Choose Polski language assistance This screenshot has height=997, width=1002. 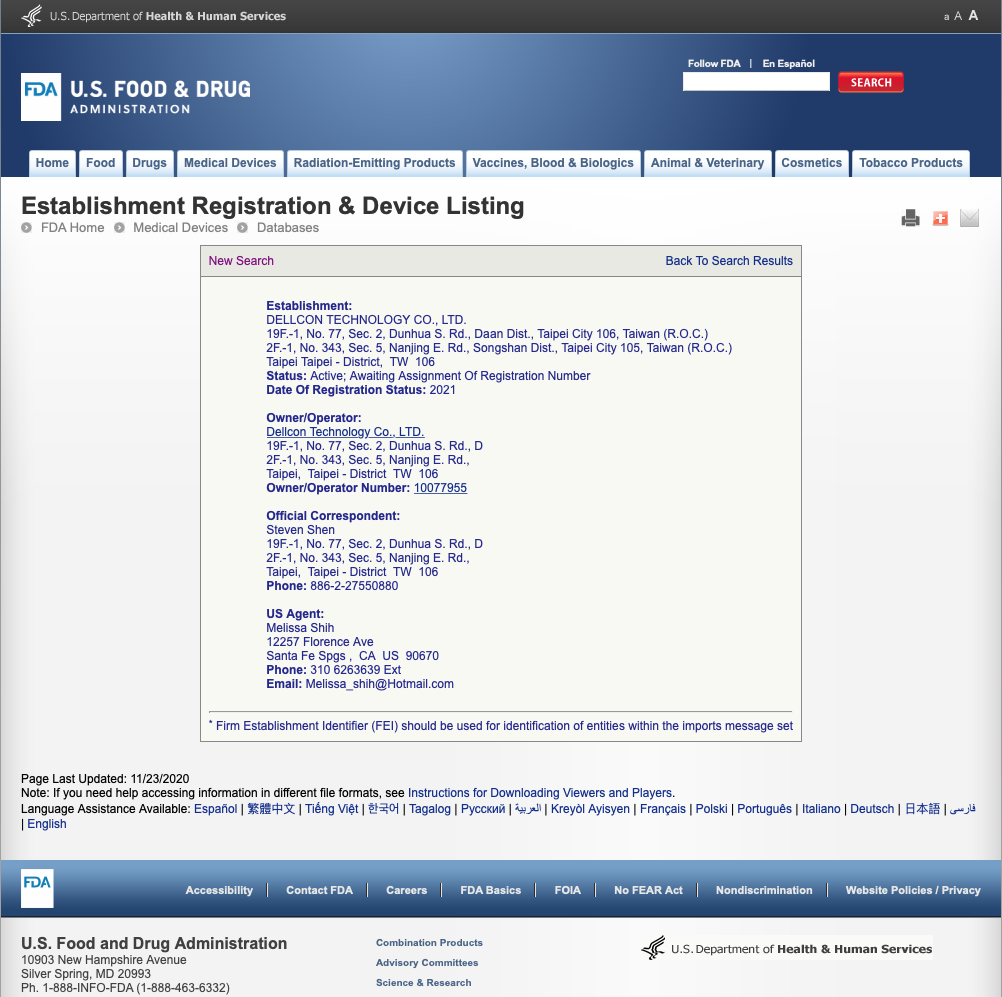(x=711, y=809)
